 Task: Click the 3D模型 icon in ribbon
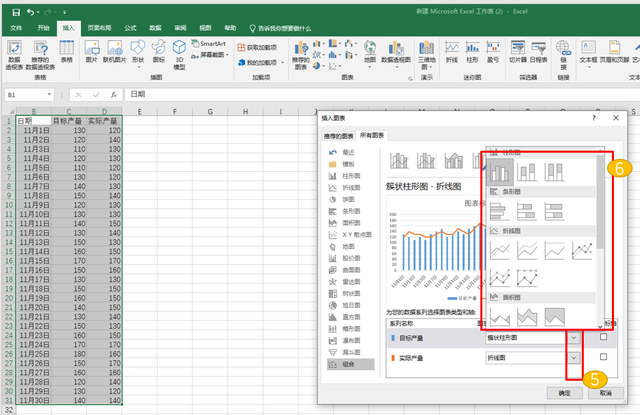coord(179,51)
